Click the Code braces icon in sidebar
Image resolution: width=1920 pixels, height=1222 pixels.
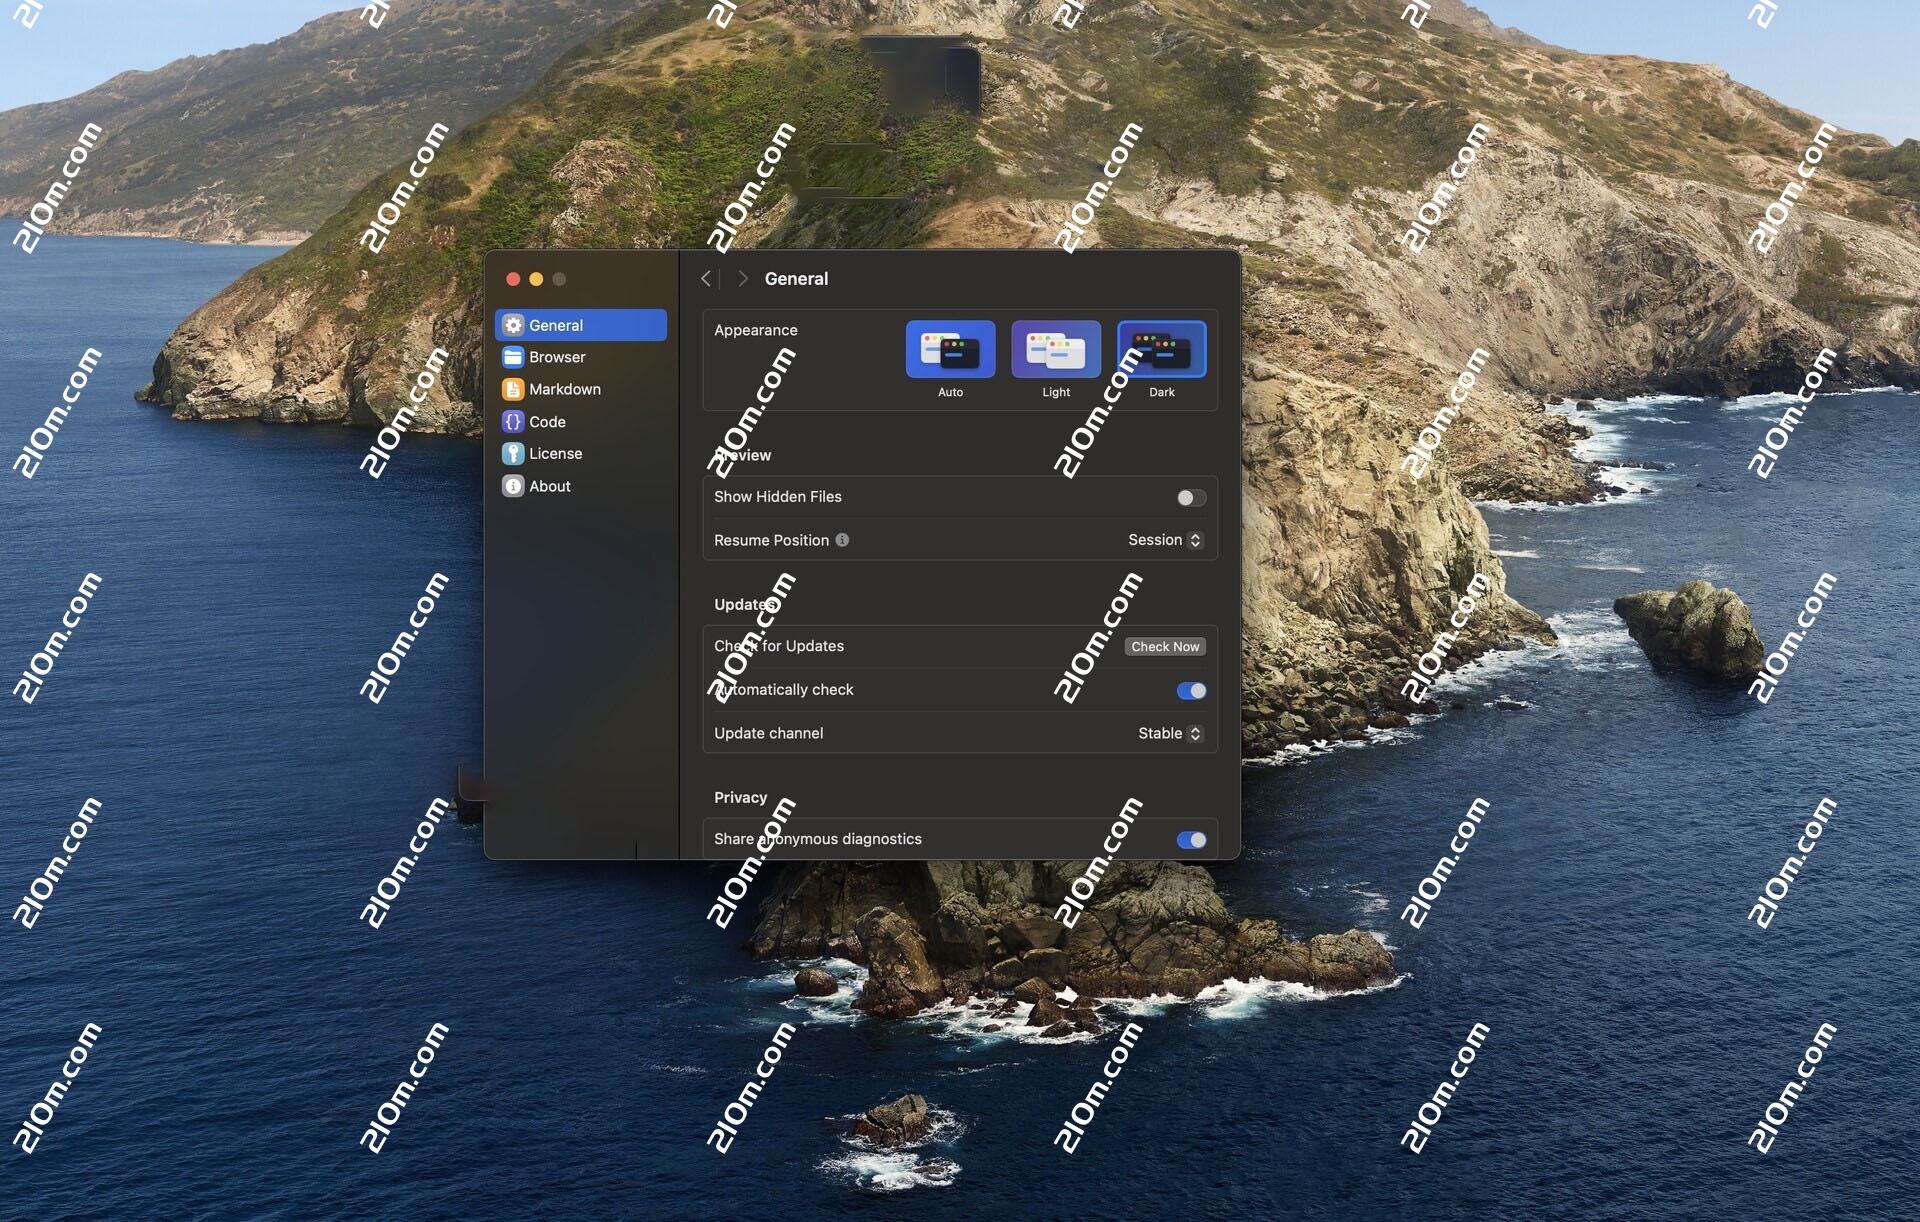pos(513,422)
